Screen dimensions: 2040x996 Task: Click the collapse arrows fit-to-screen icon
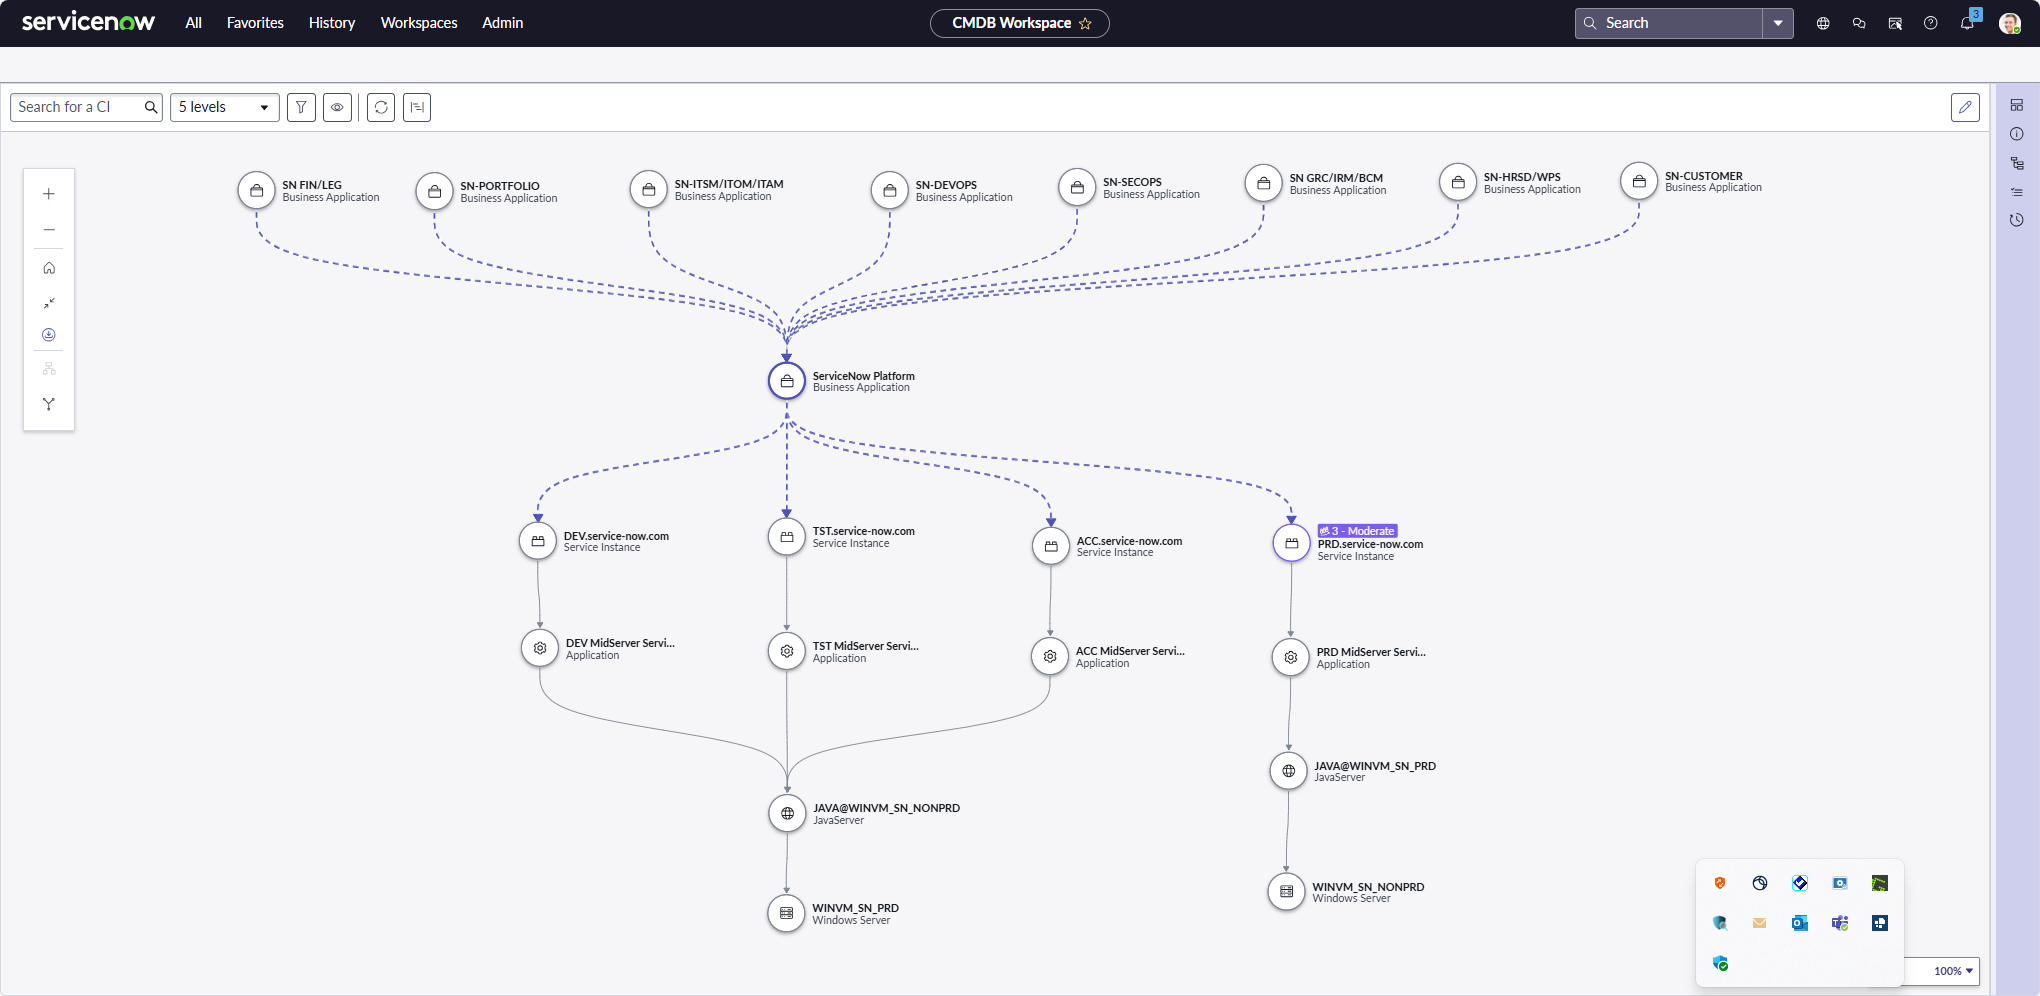click(49, 303)
